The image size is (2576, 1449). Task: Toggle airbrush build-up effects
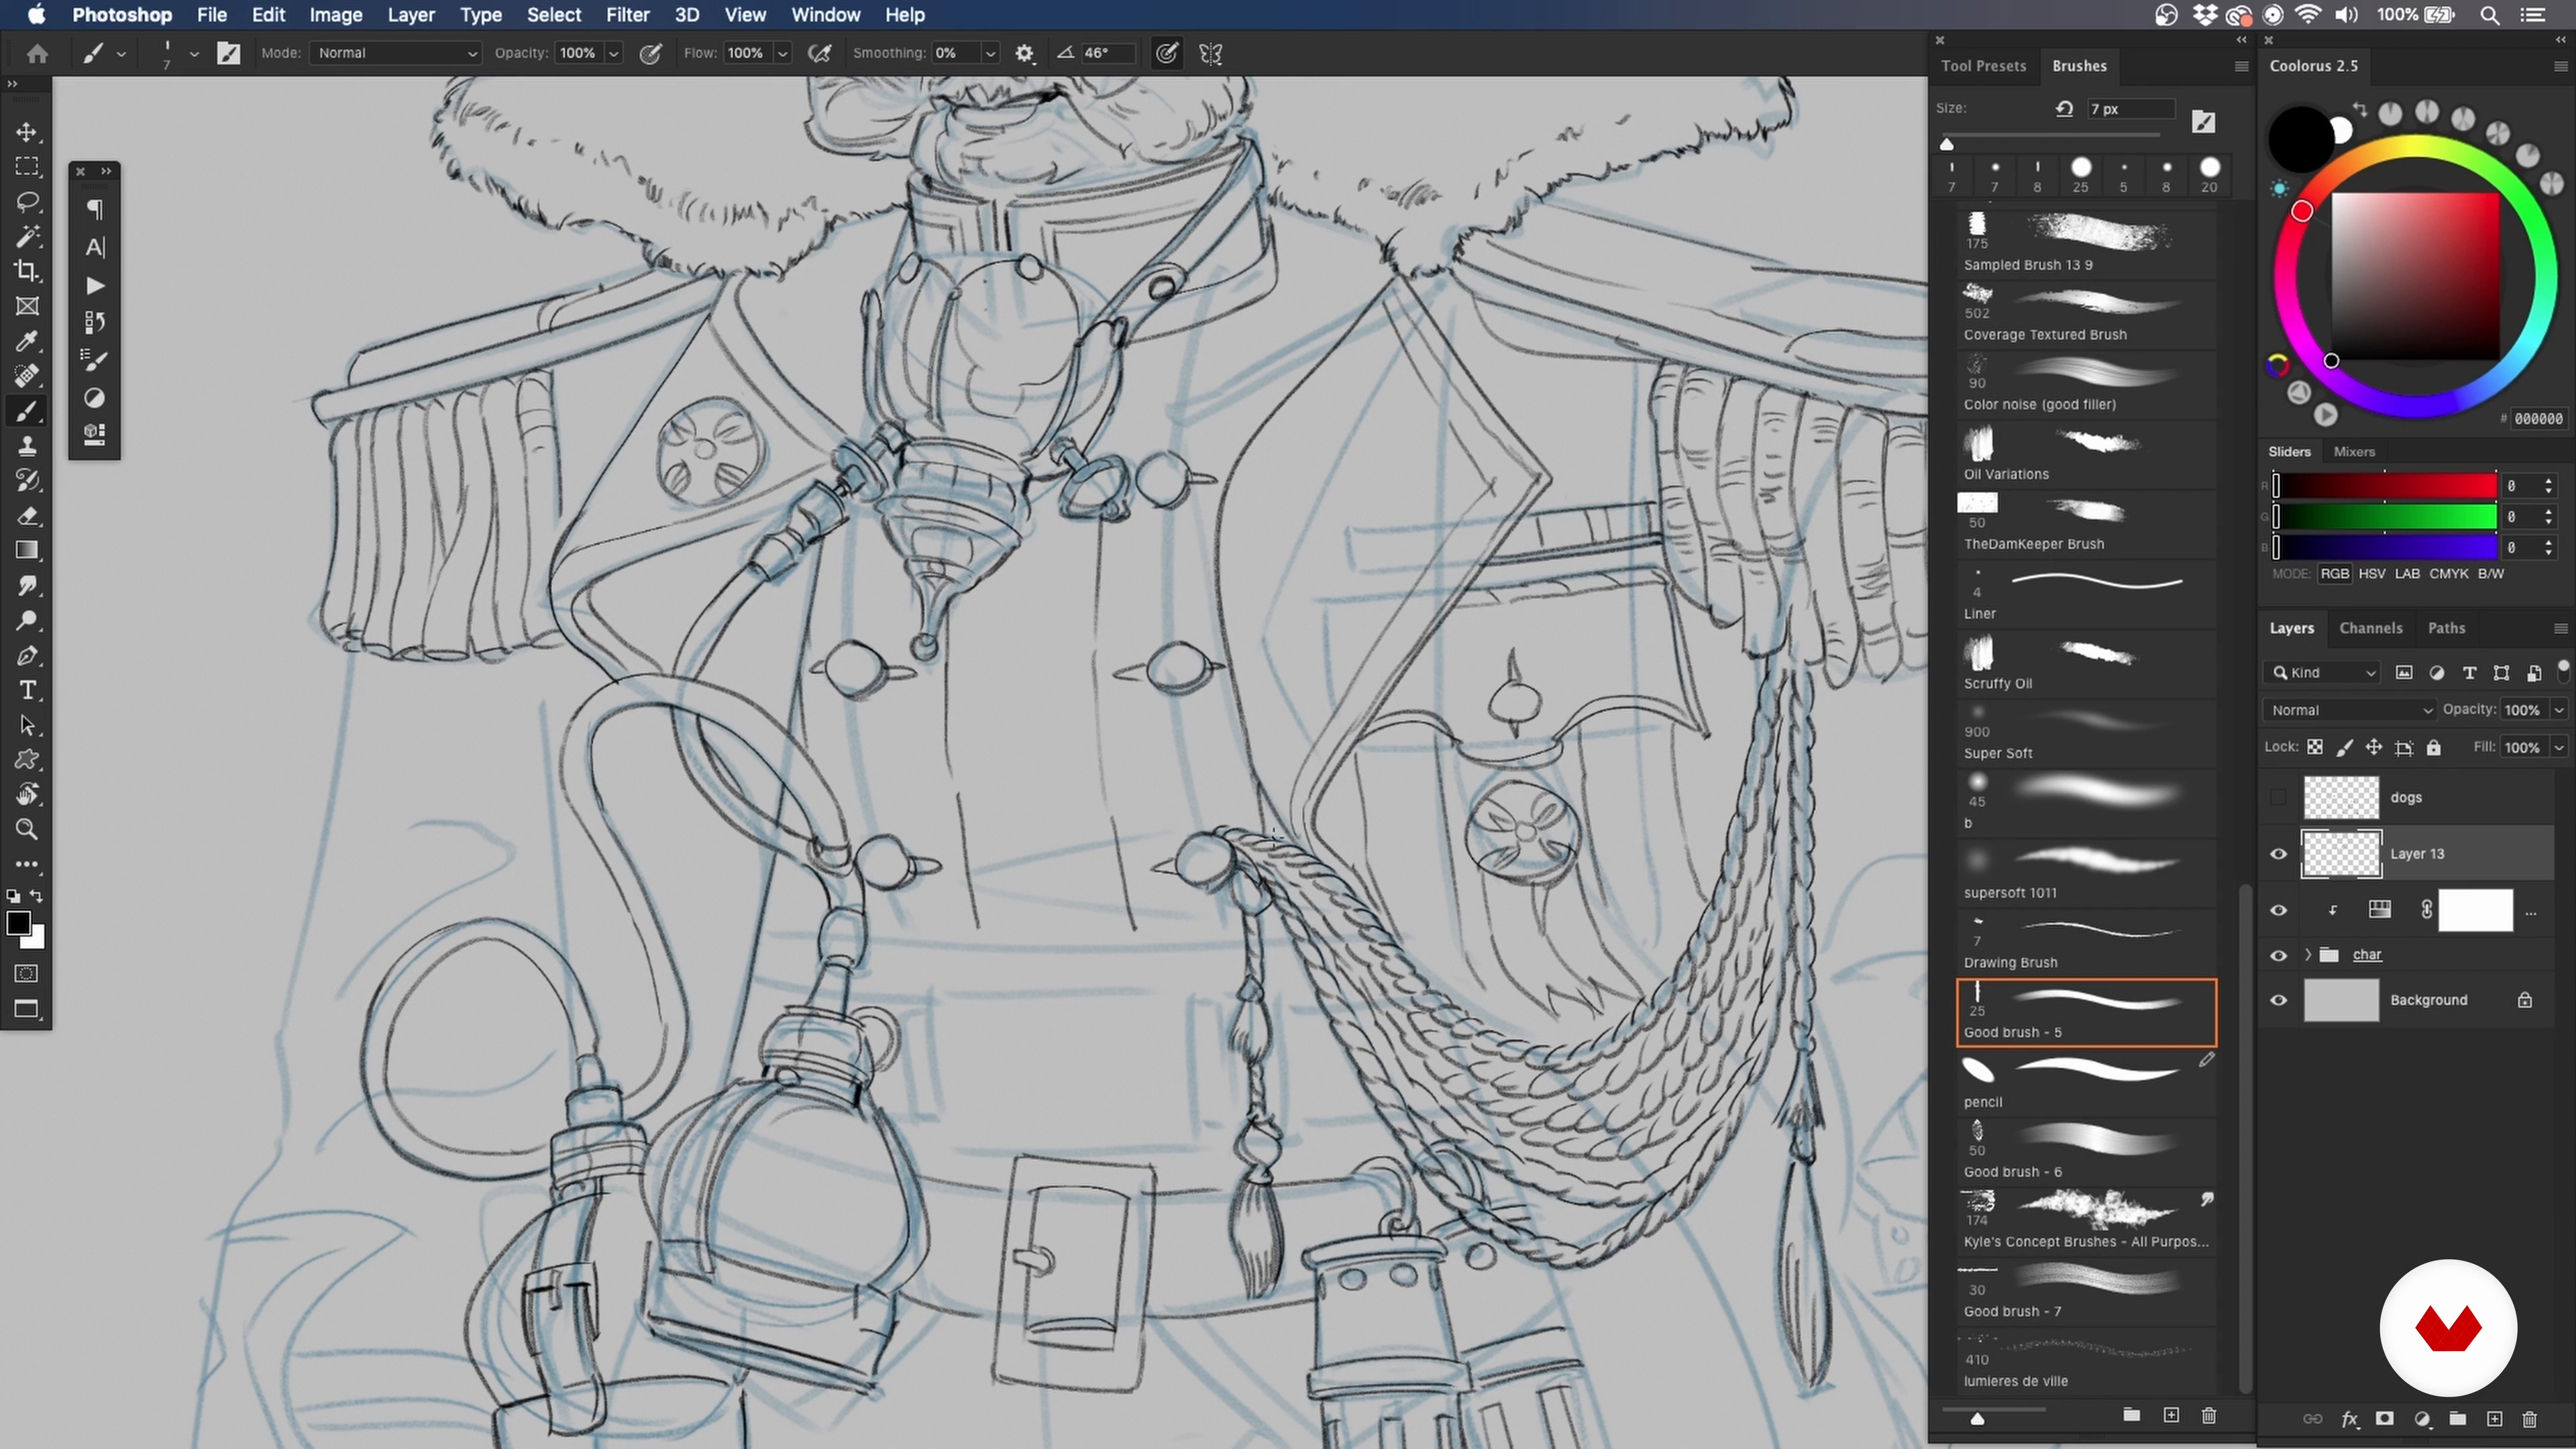[820, 53]
